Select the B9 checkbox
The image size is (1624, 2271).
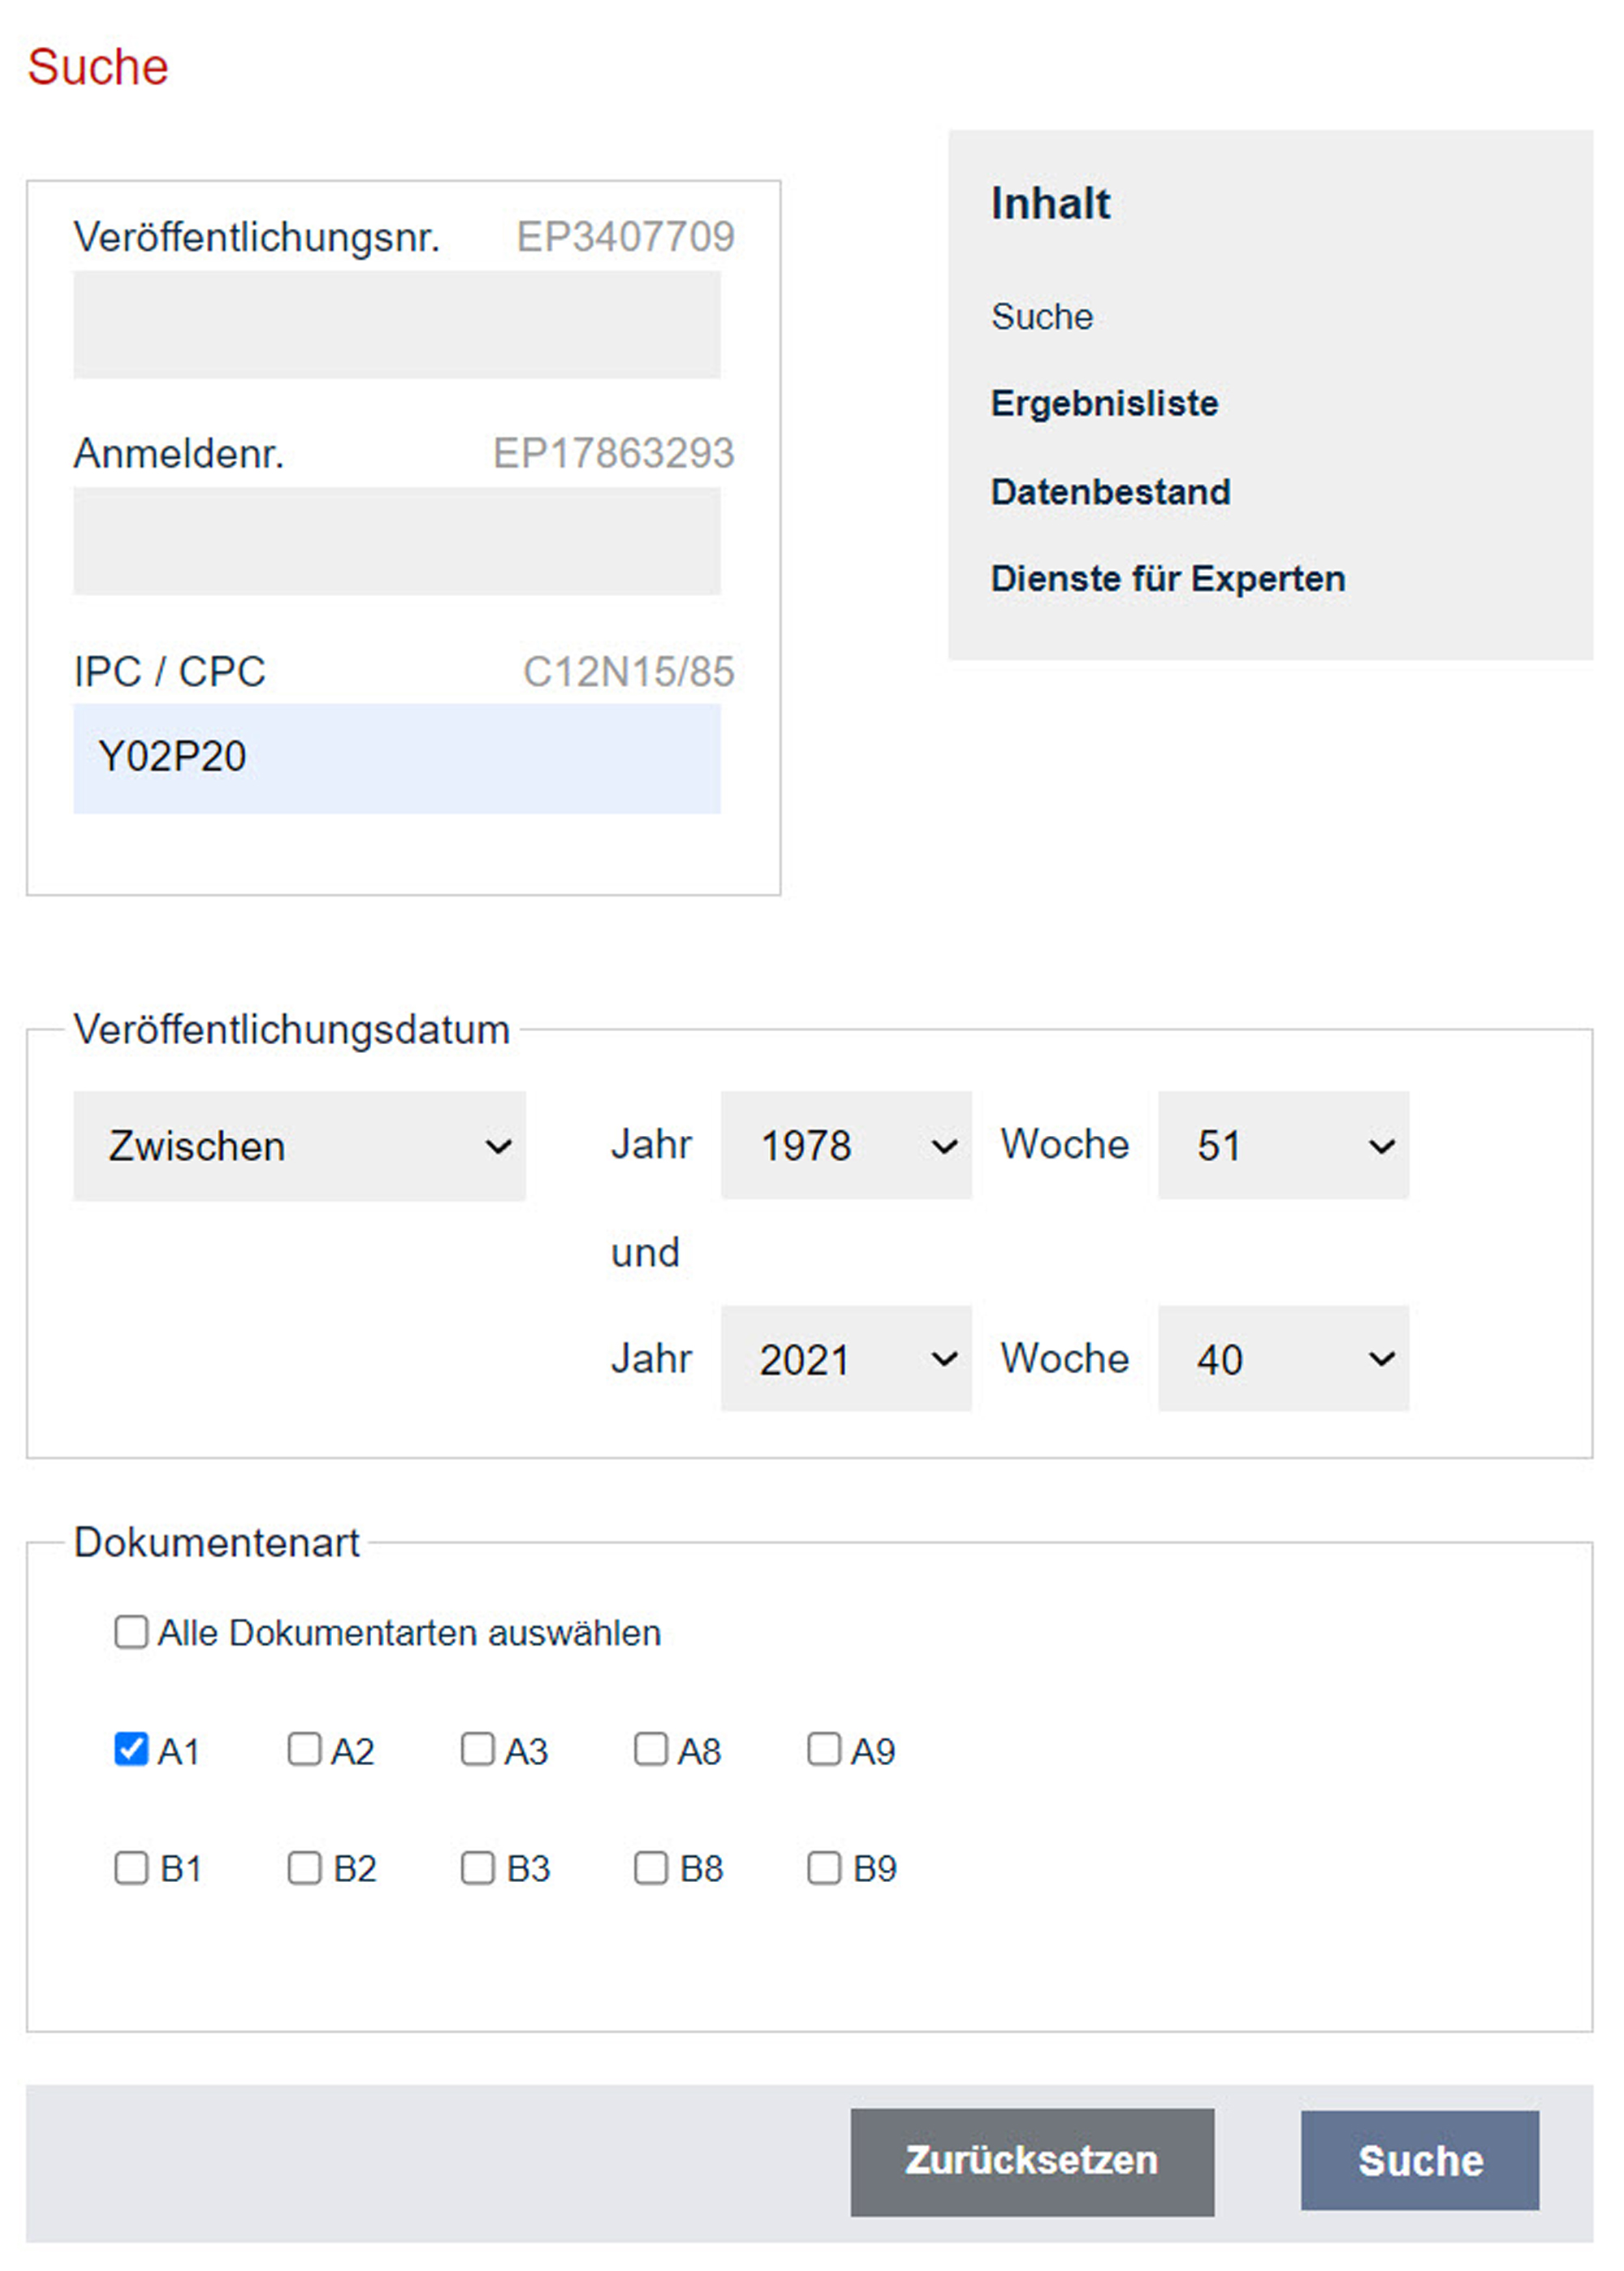click(824, 1867)
